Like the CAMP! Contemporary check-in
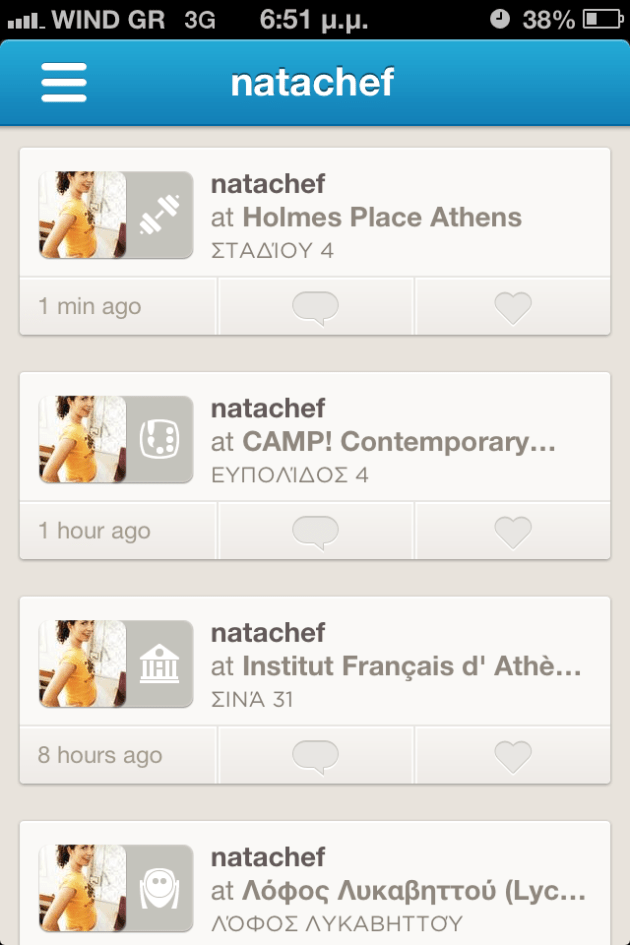This screenshot has width=630, height=945. click(x=513, y=531)
